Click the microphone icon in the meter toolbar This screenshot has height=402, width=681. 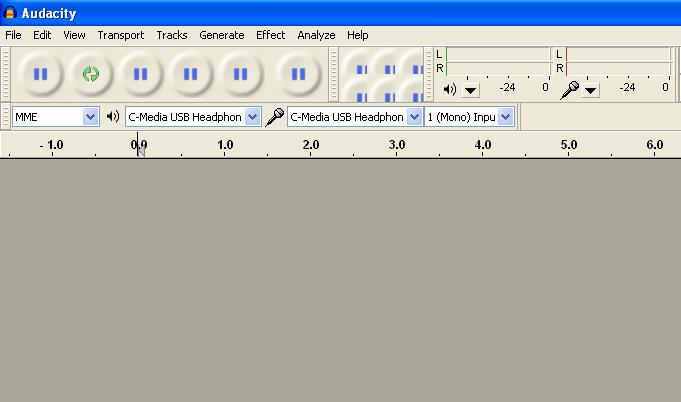click(x=569, y=90)
